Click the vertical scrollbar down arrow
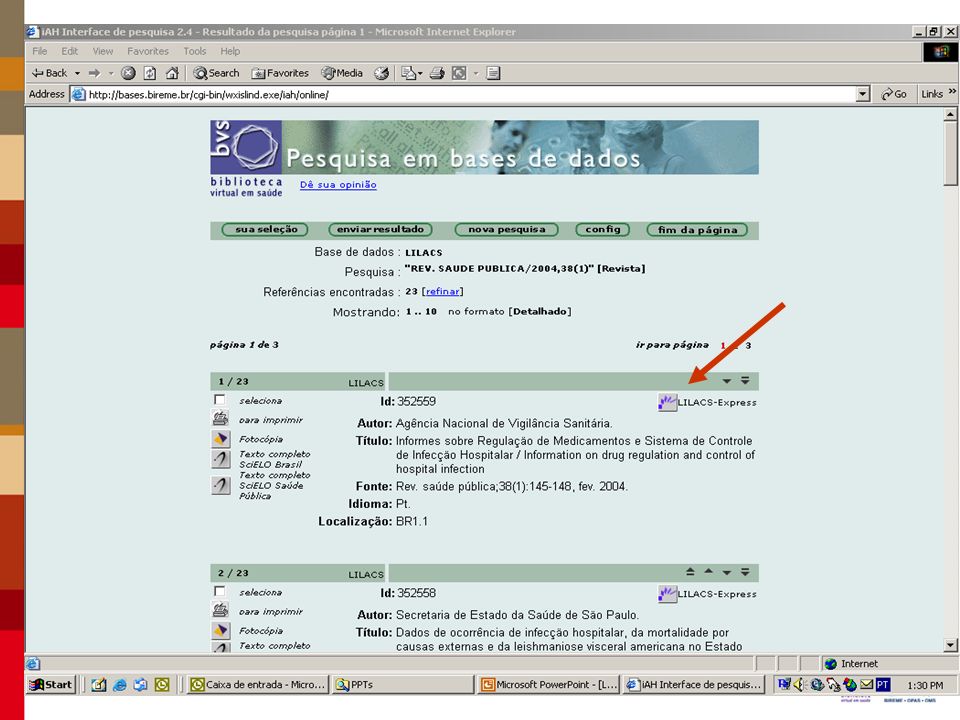 click(950, 645)
